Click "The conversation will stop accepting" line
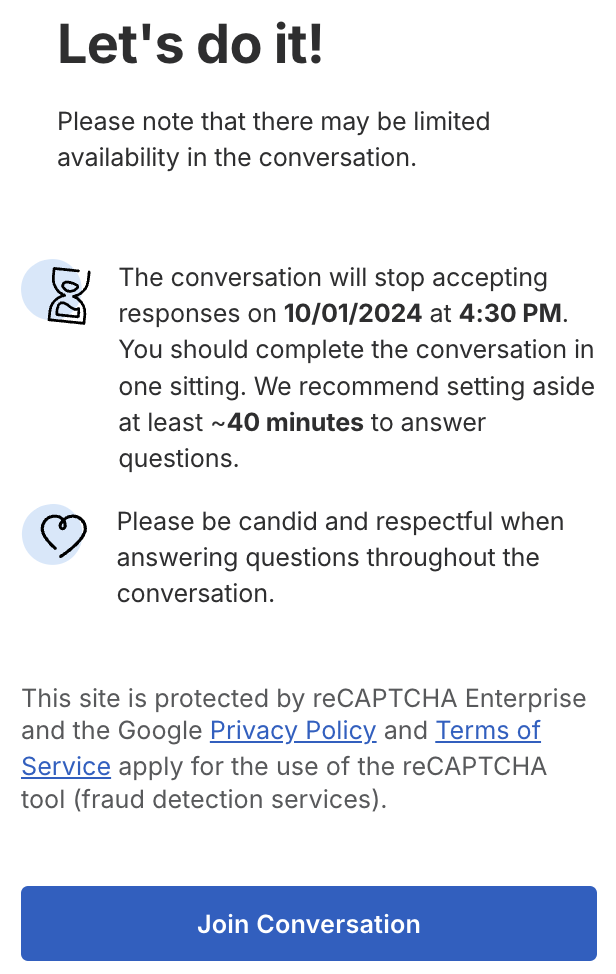Screen dimensions: 616x974 pyautogui.click(x=333, y=278)
